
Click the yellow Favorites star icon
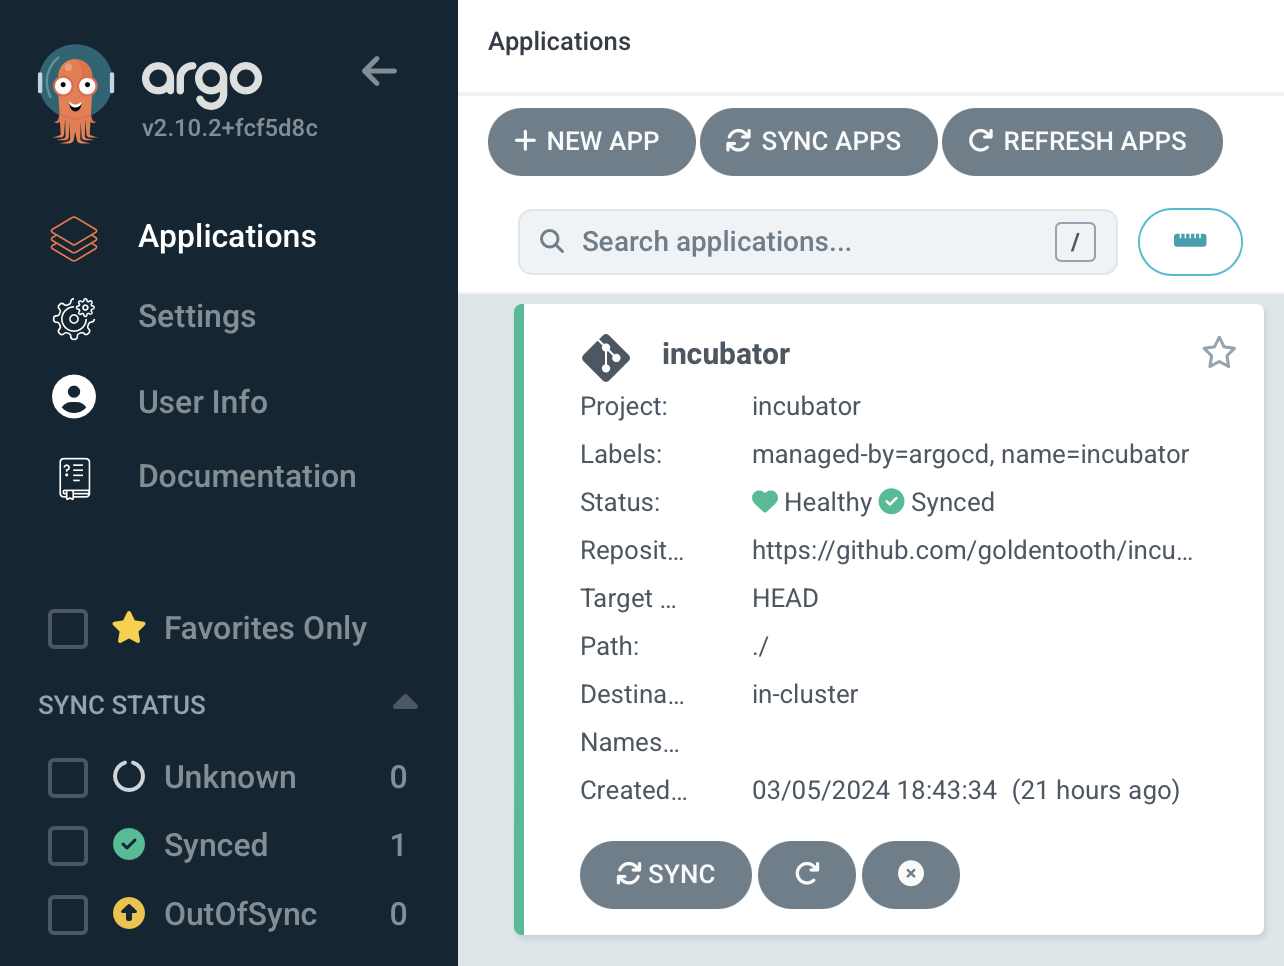point(129,628)
